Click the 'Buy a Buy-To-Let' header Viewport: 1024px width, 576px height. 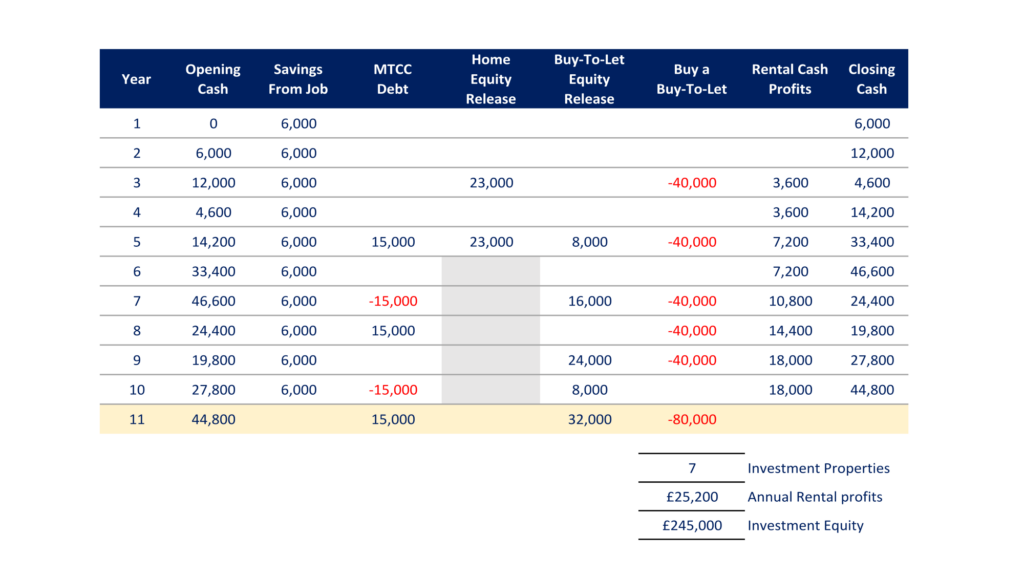pyautogui.click(x=692, y=79)
